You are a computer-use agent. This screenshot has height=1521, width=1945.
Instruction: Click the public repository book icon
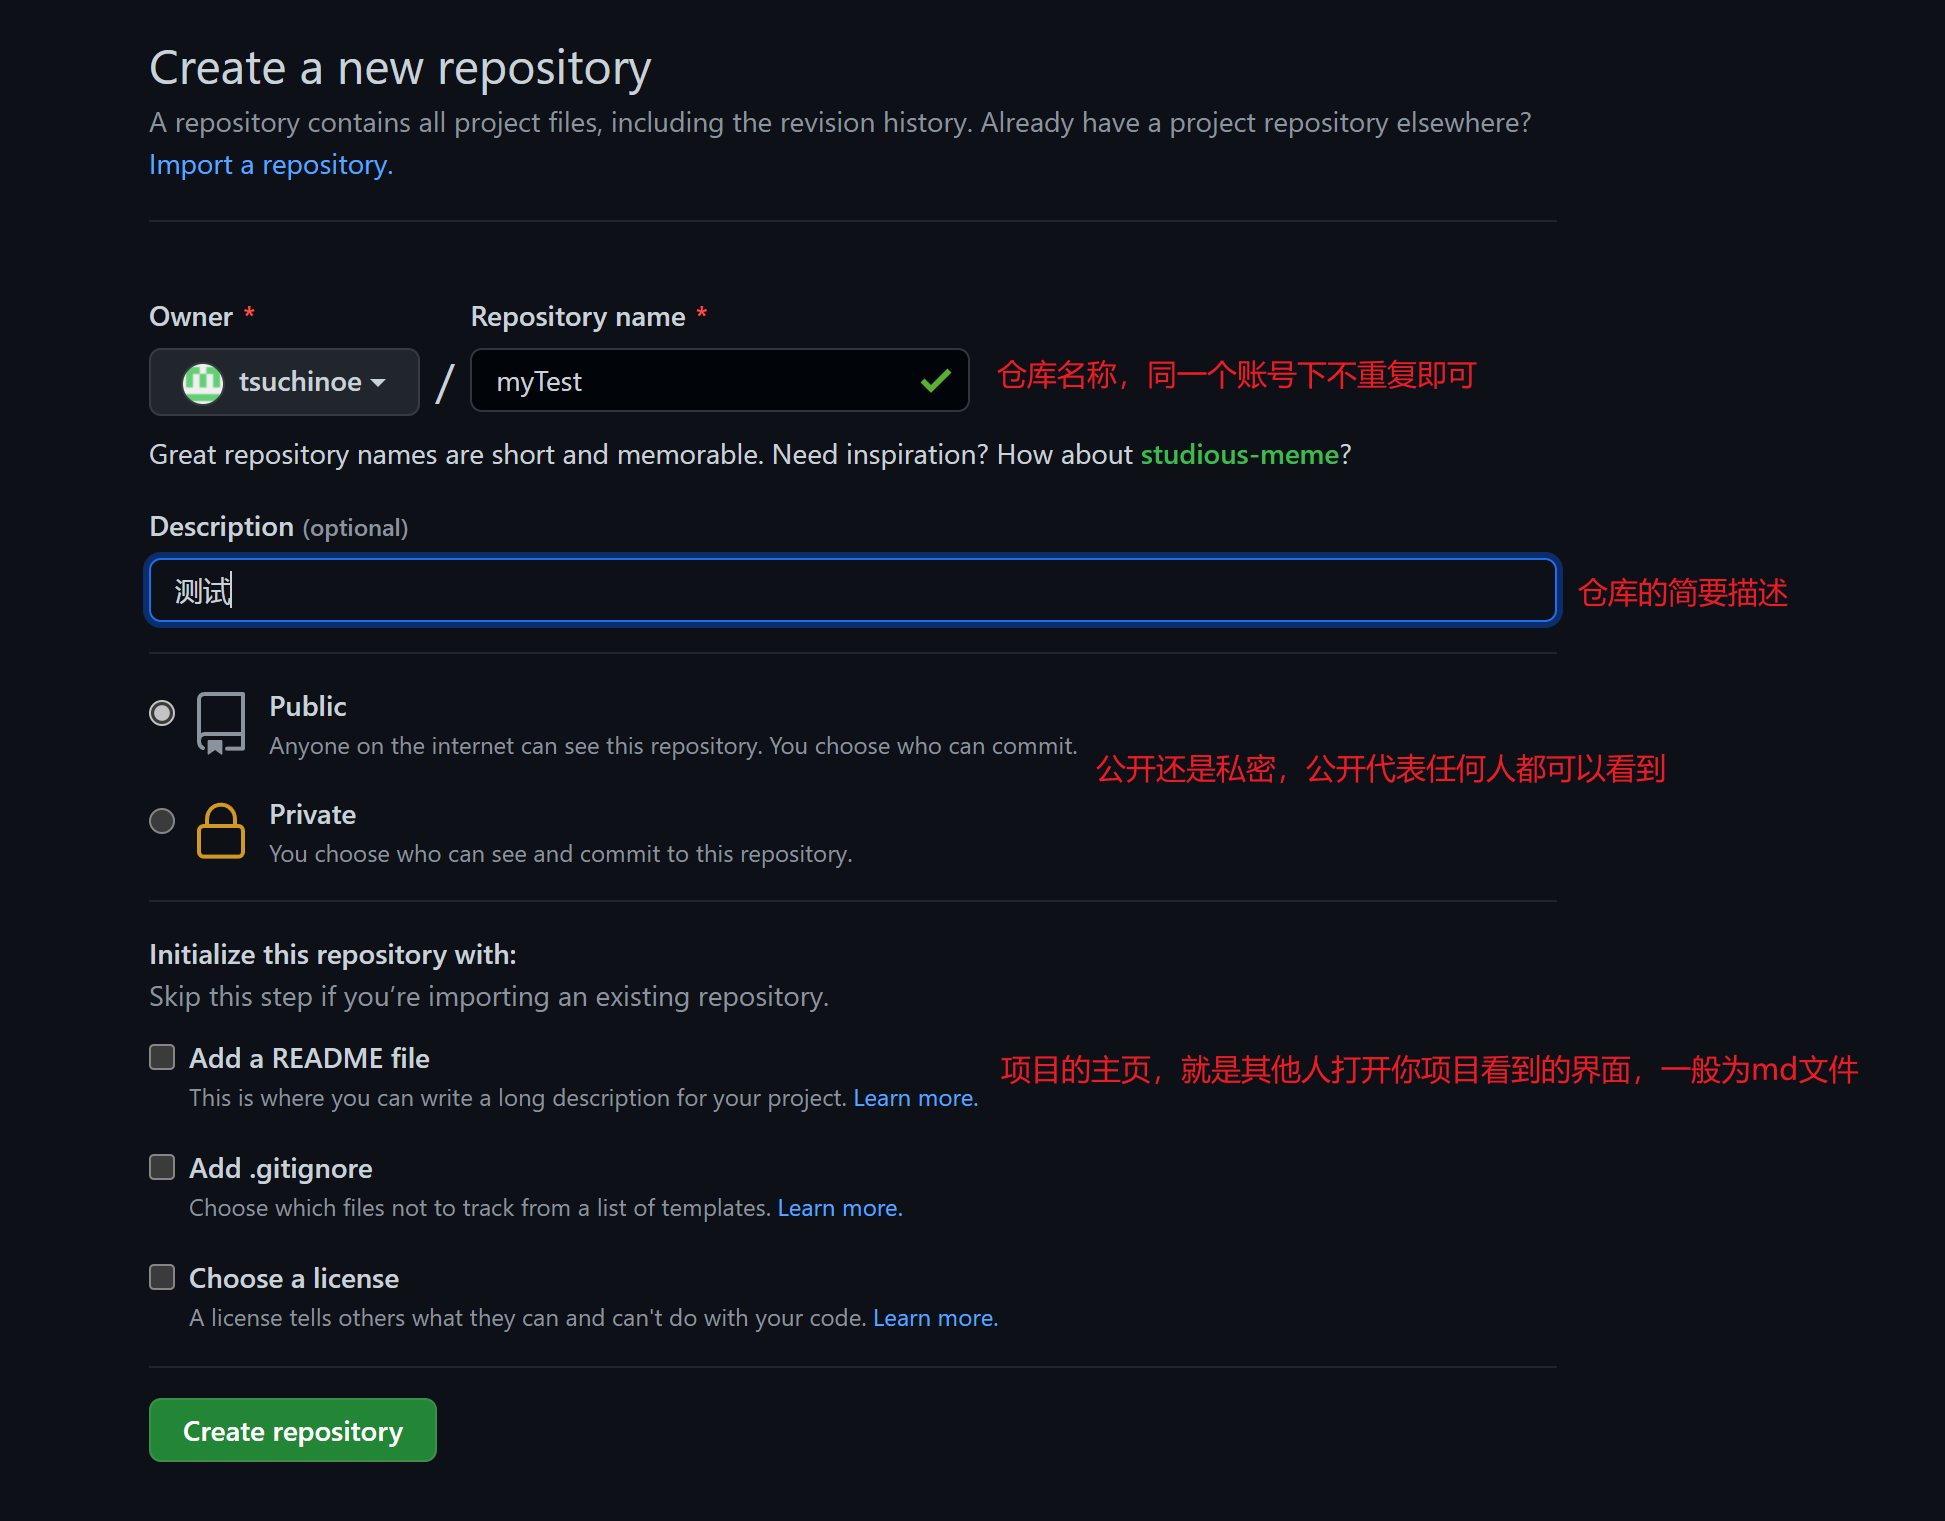pos(221,723)
